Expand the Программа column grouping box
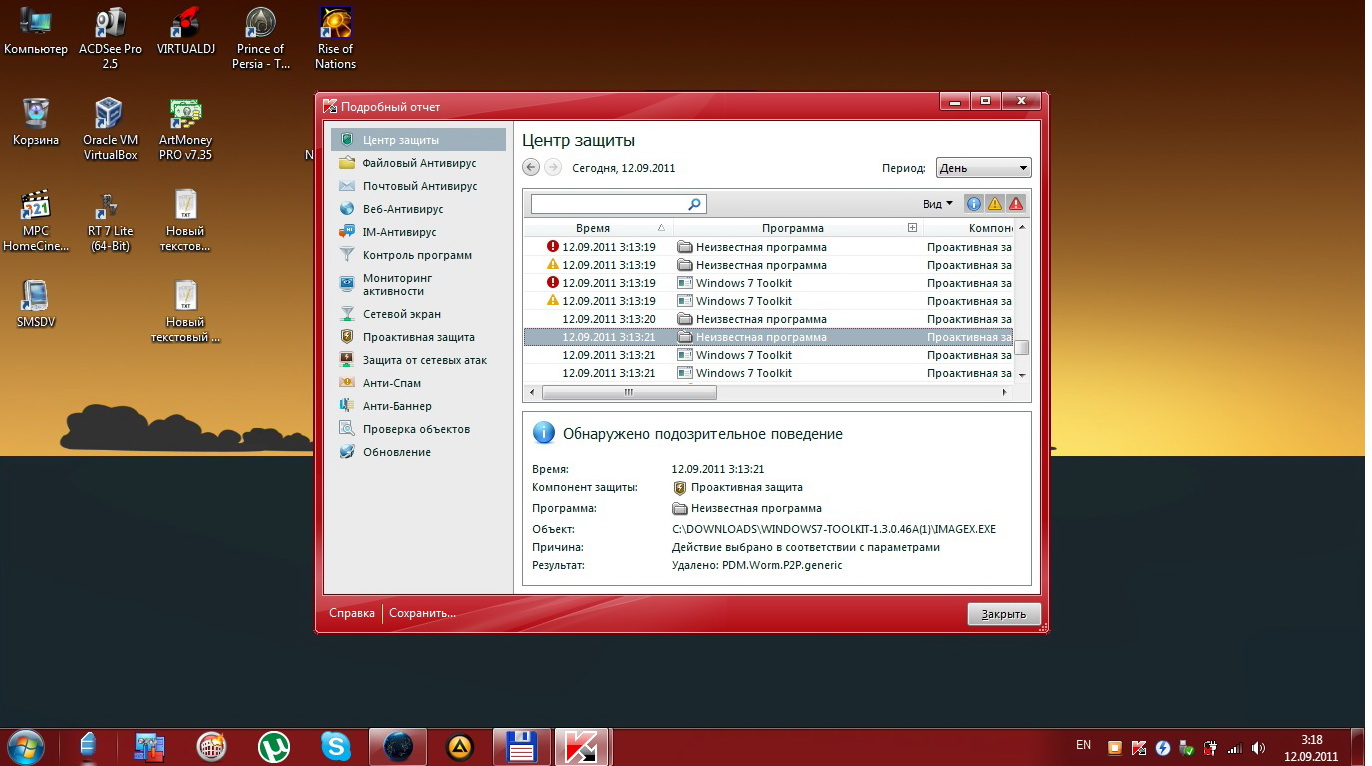1372x766 pixels. [x=912, y=228]
